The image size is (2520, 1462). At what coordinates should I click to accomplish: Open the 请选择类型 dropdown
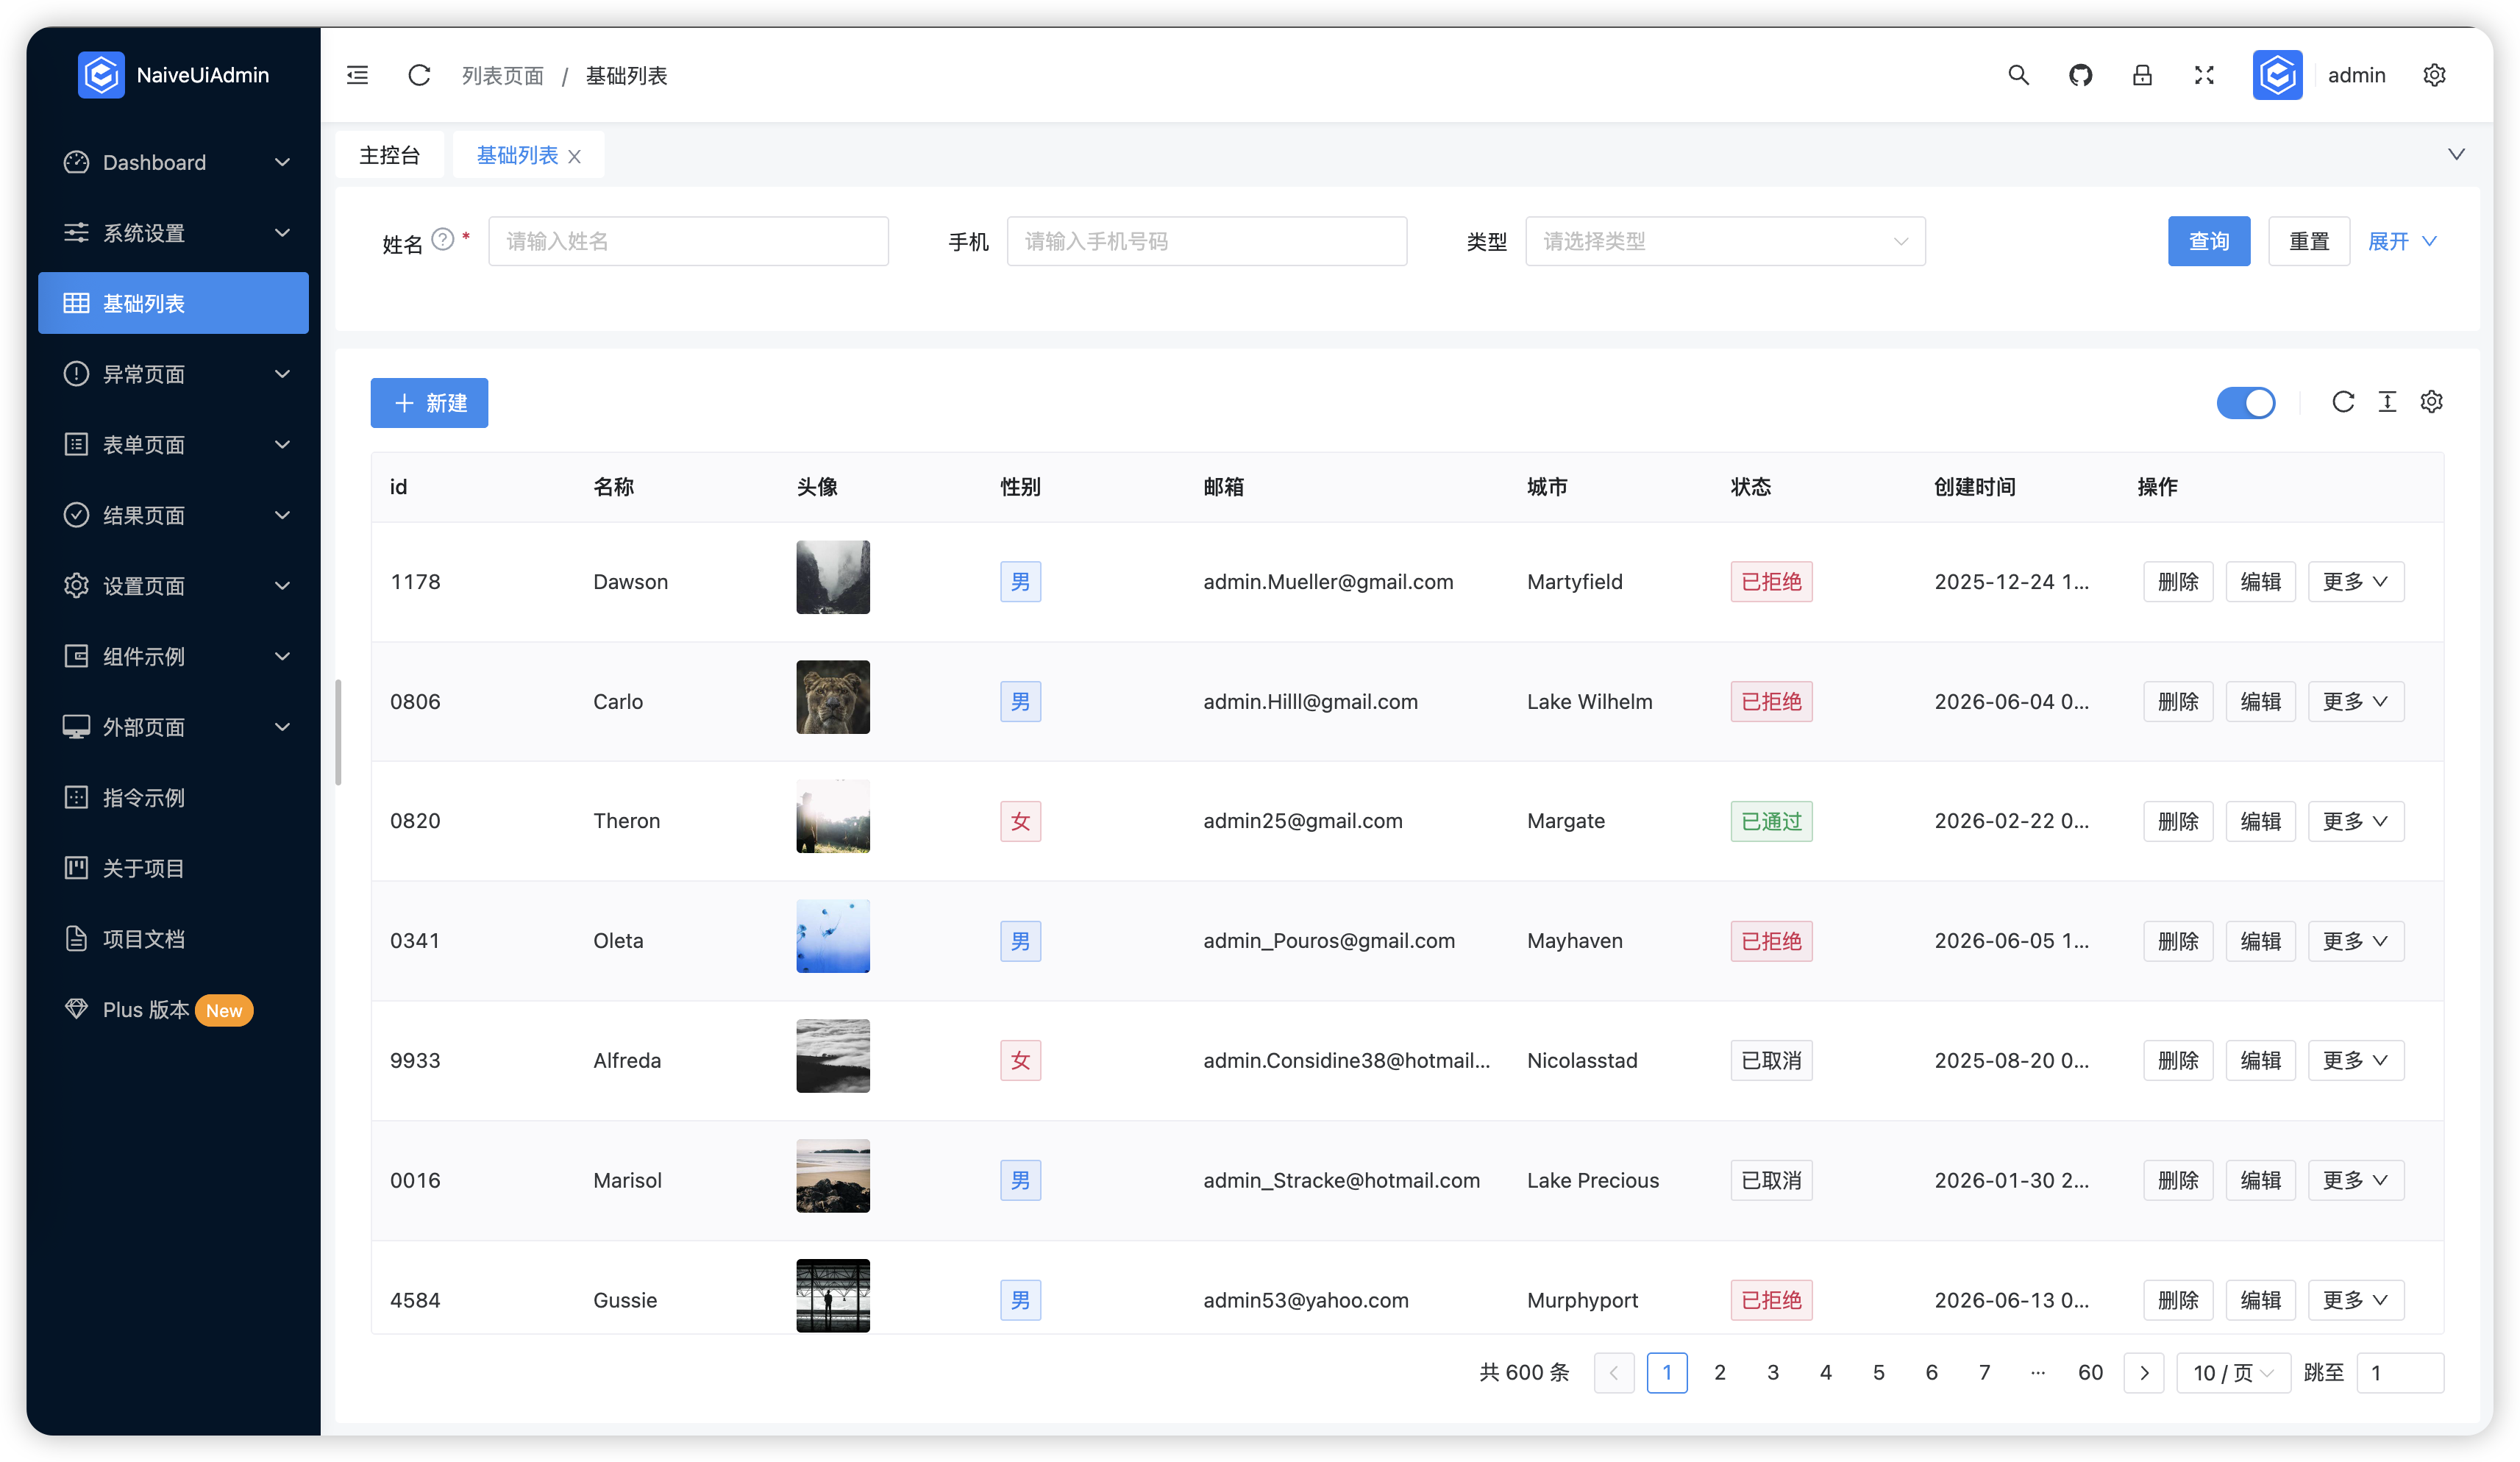point(1724,241)
